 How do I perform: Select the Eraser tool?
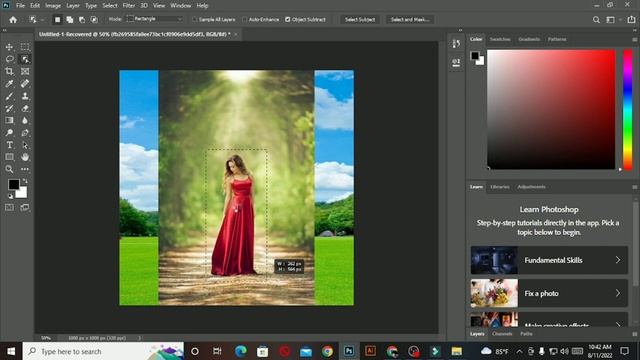[25, 108]
